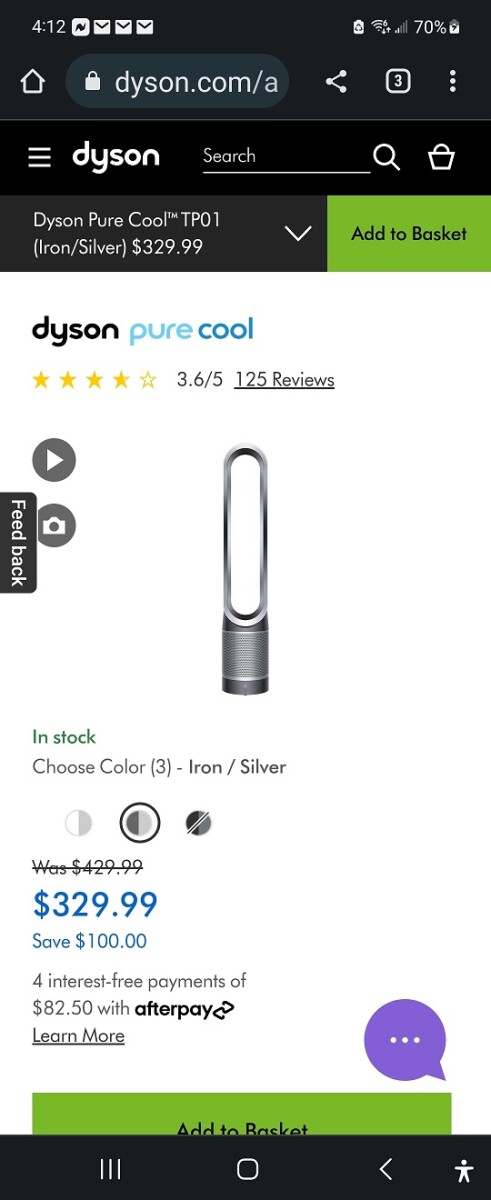
Task: Share the page via the share icon
Action: click(336, 82)
